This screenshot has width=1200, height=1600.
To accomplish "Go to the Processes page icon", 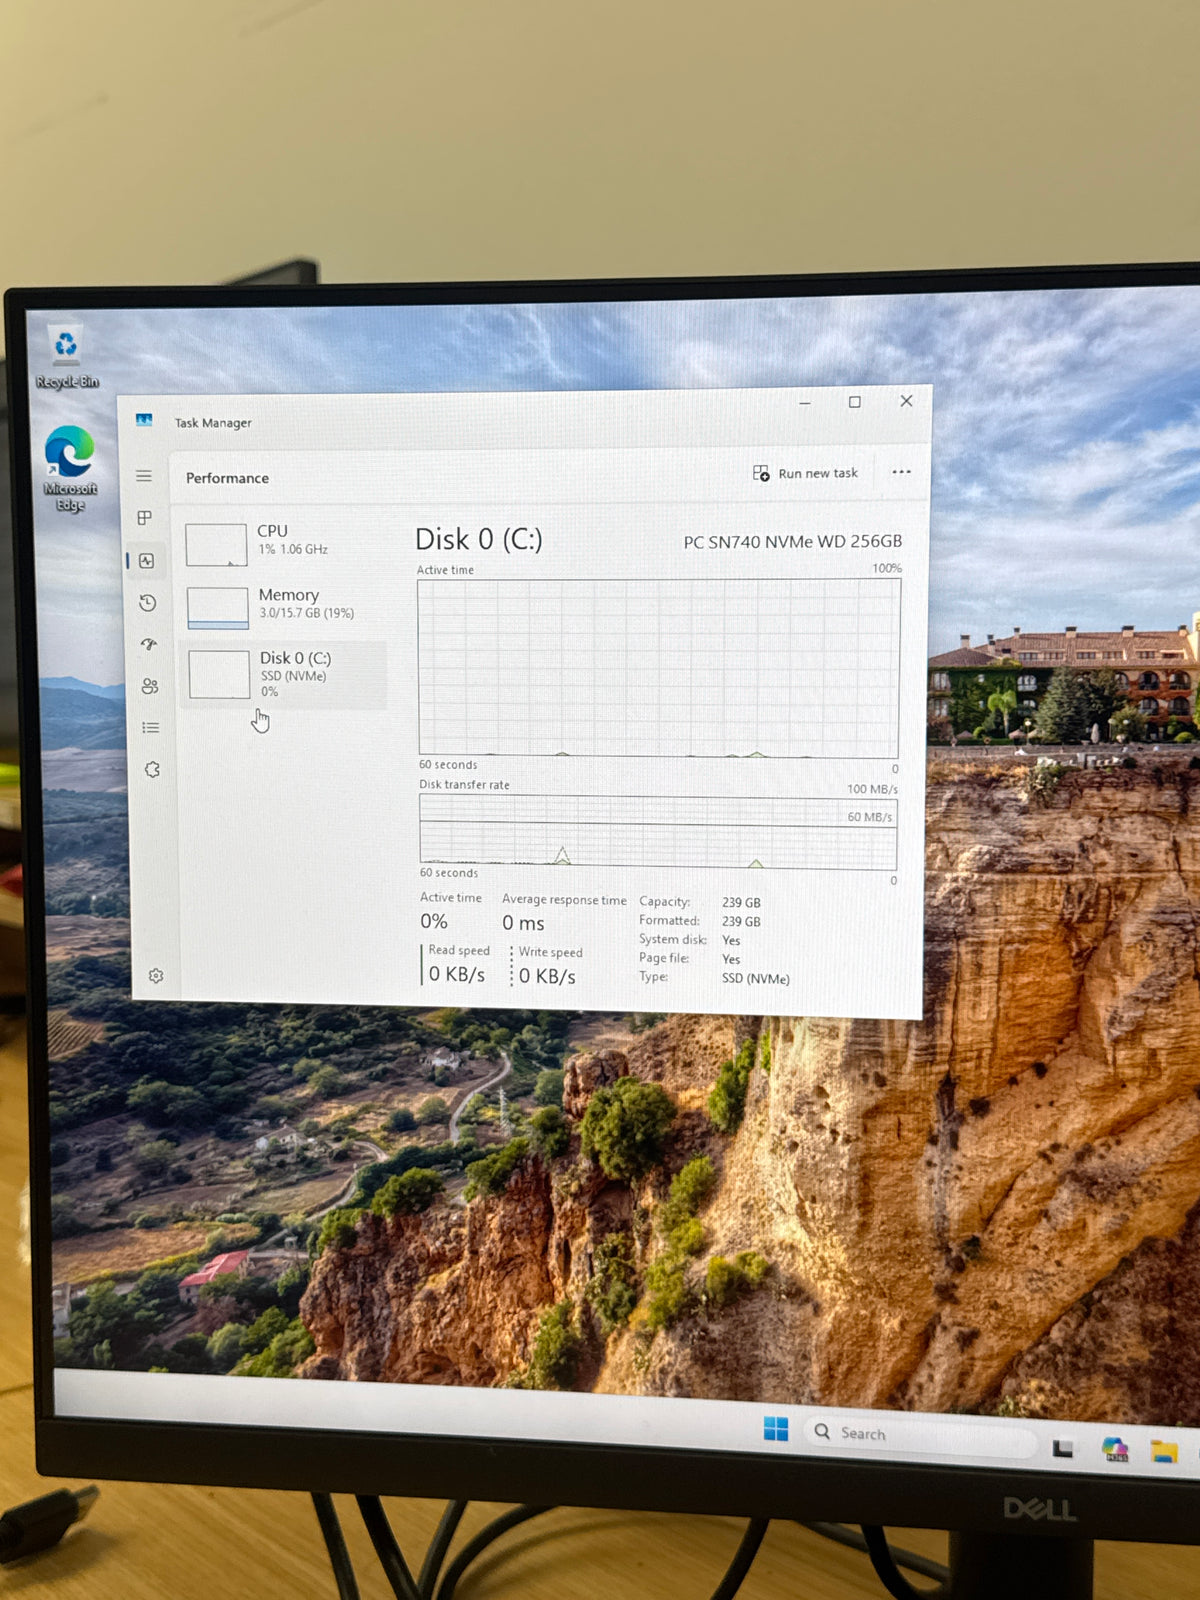I will pyautogui.click(x=145, y=518).
